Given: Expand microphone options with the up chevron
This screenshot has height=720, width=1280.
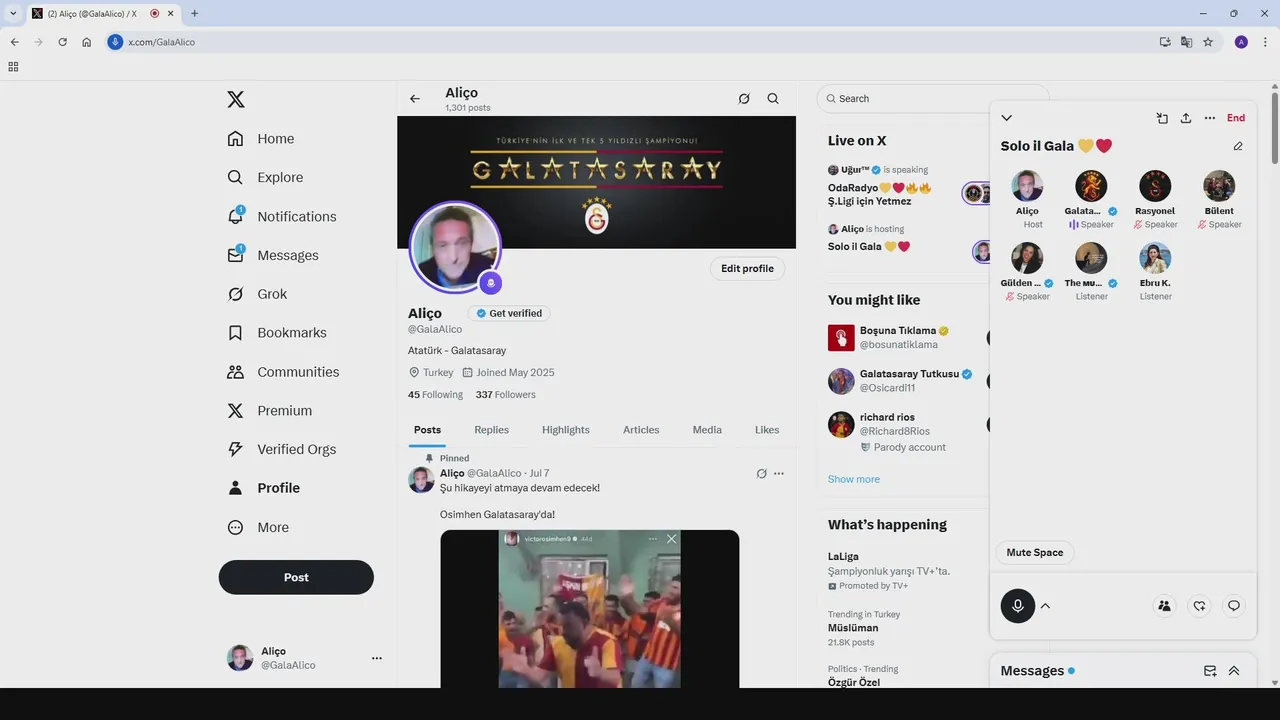Looking at the screenshot, I should [1046, 606].
